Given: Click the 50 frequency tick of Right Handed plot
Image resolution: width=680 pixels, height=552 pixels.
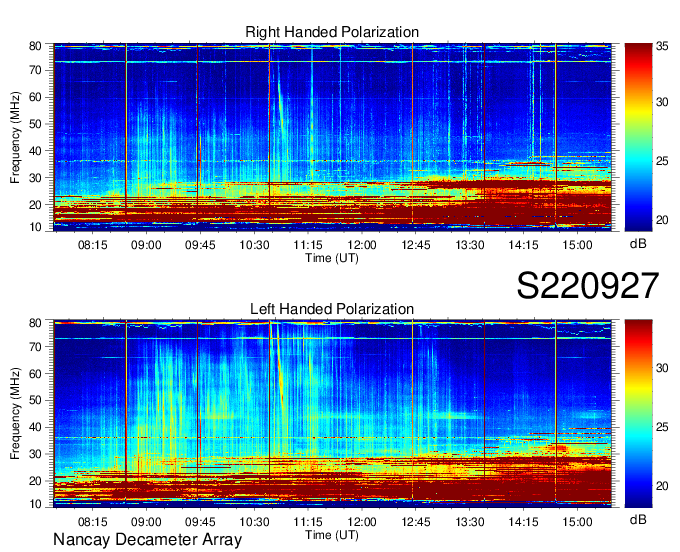Looking at the screenshot, I should [x=35, y=124].
